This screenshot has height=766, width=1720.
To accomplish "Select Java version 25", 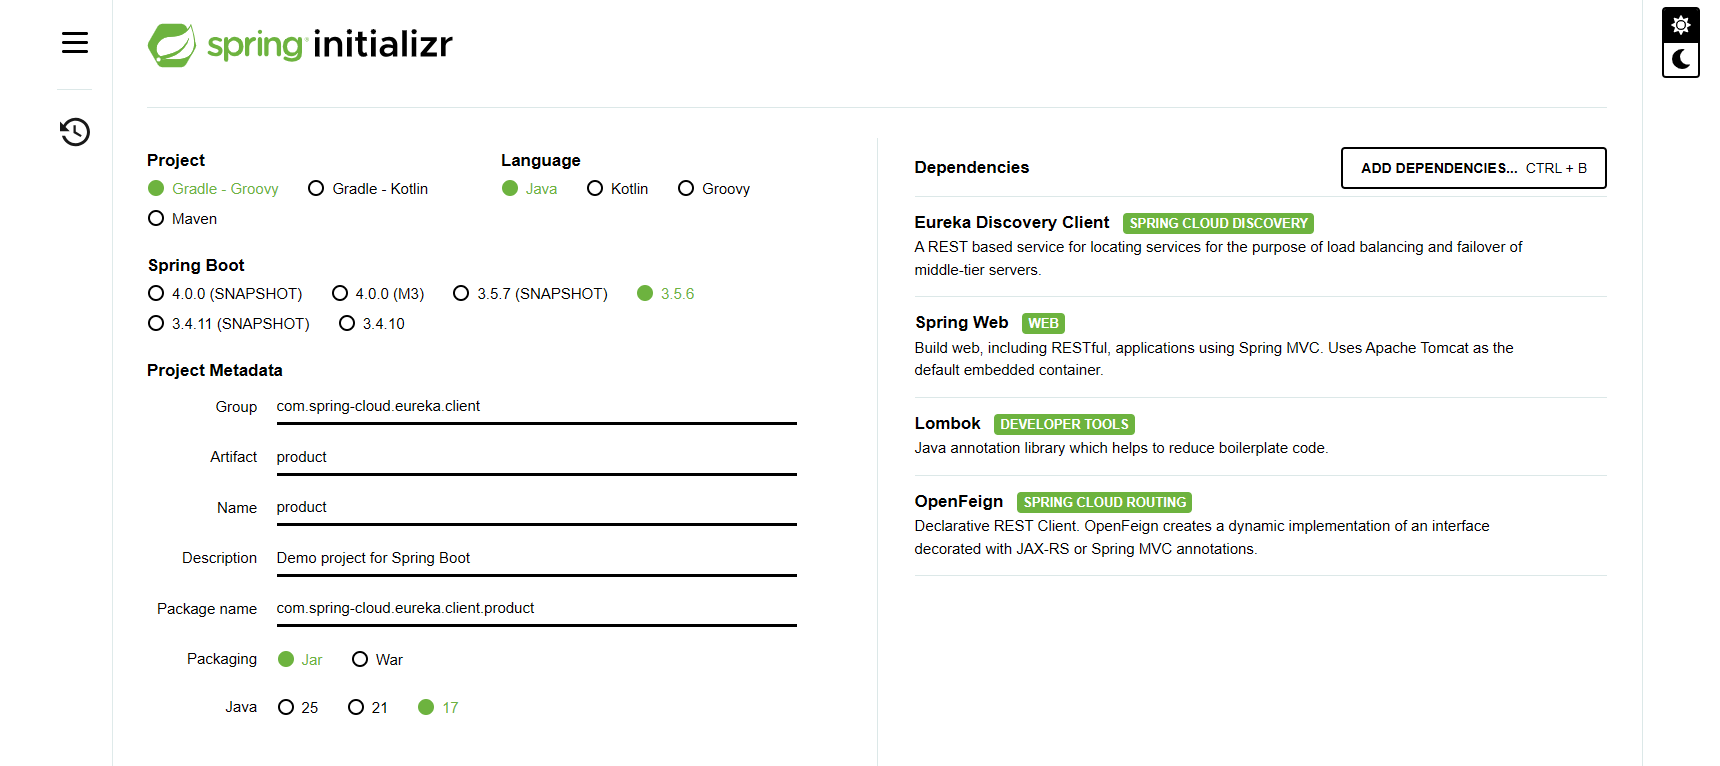I will pos(298,708).
